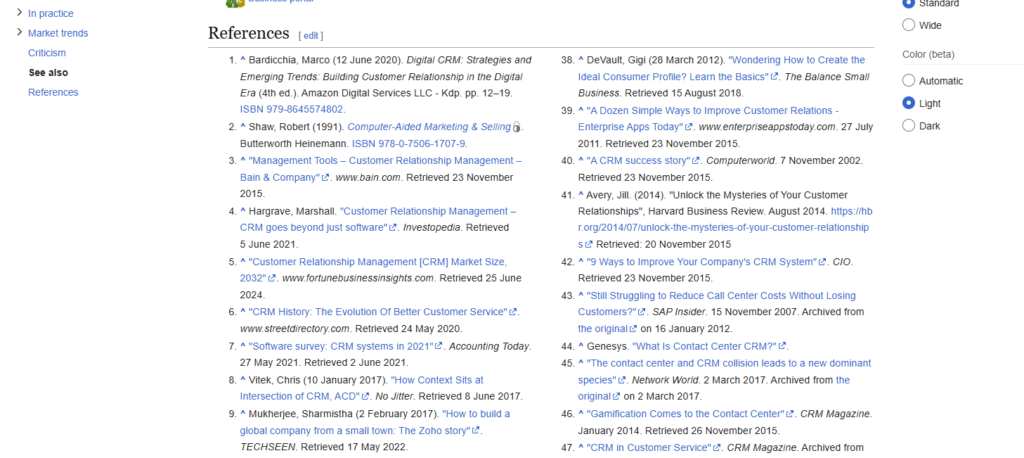Expand the Market trends sidebar section
This screenshot has height=458, width=1024.
pyautogui.click(x=19, y=32)
